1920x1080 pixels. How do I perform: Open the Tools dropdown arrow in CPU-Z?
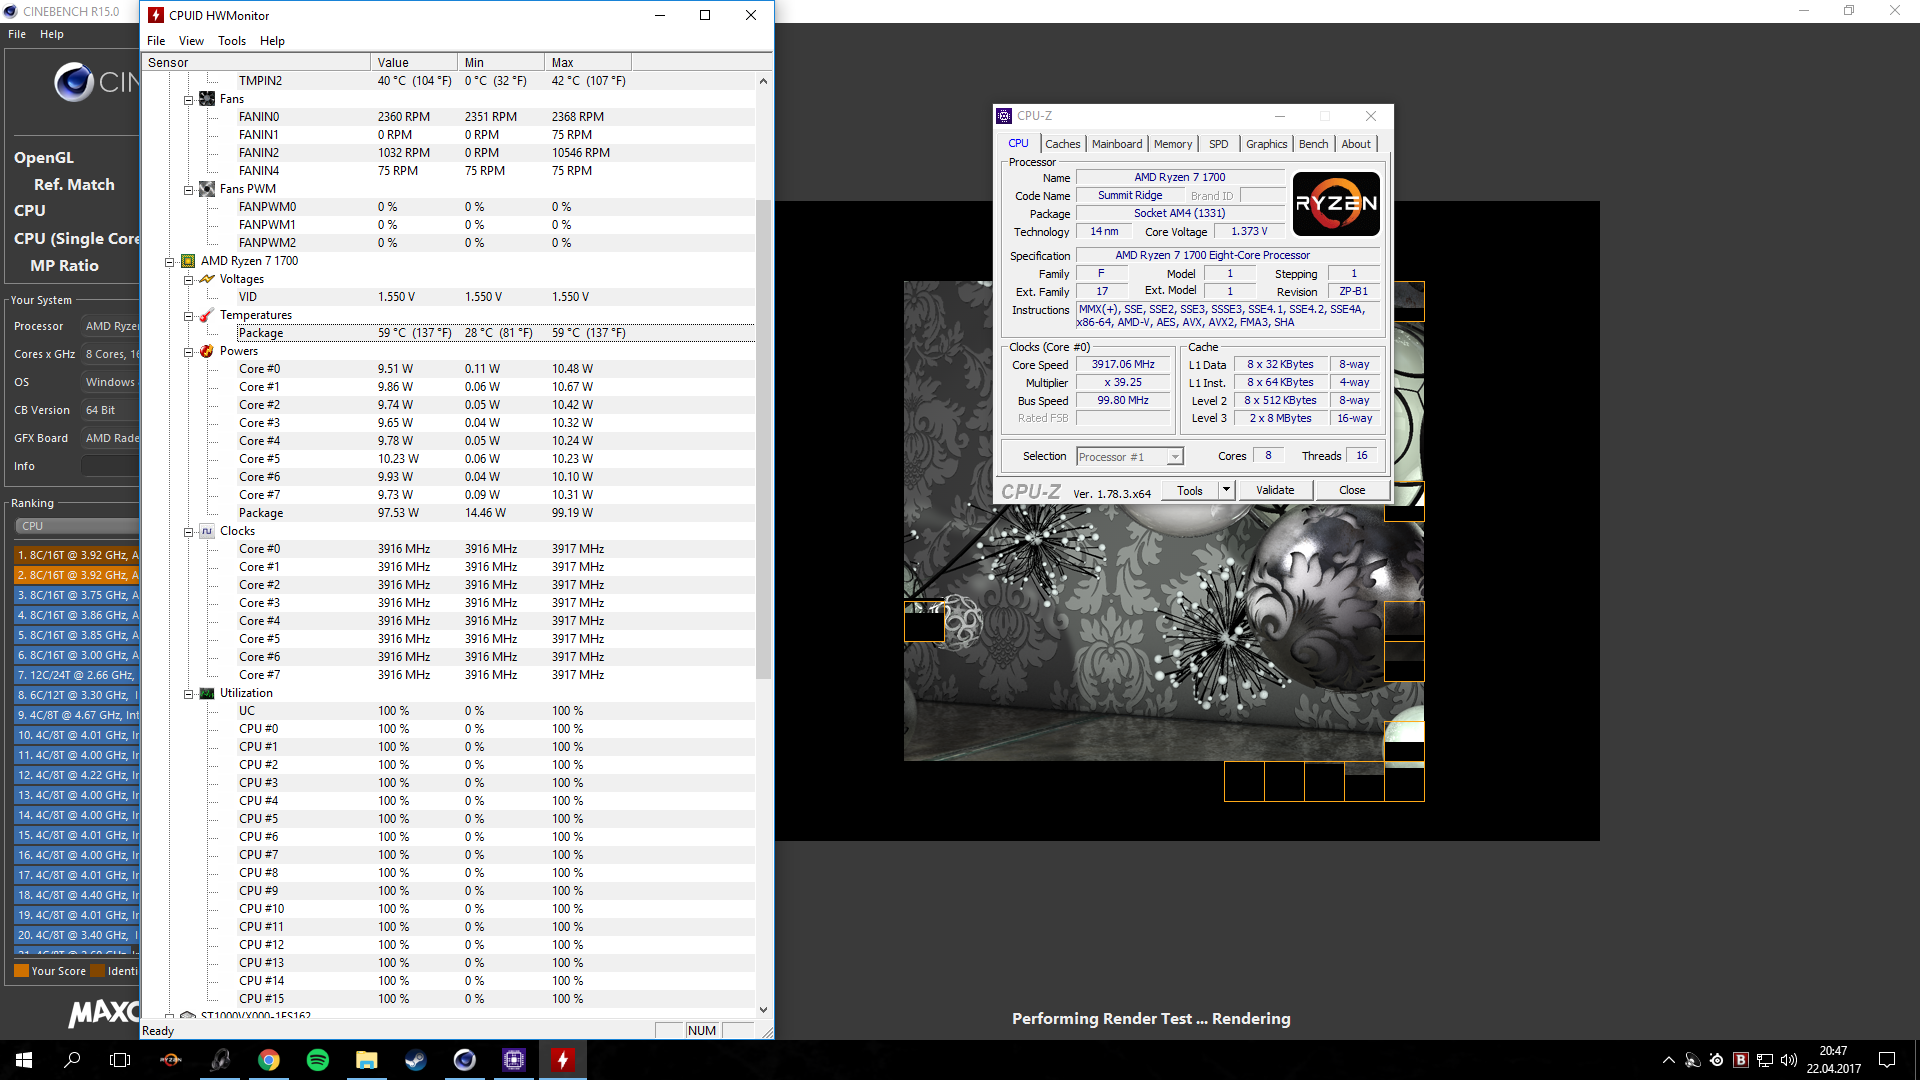point(1227,490)
